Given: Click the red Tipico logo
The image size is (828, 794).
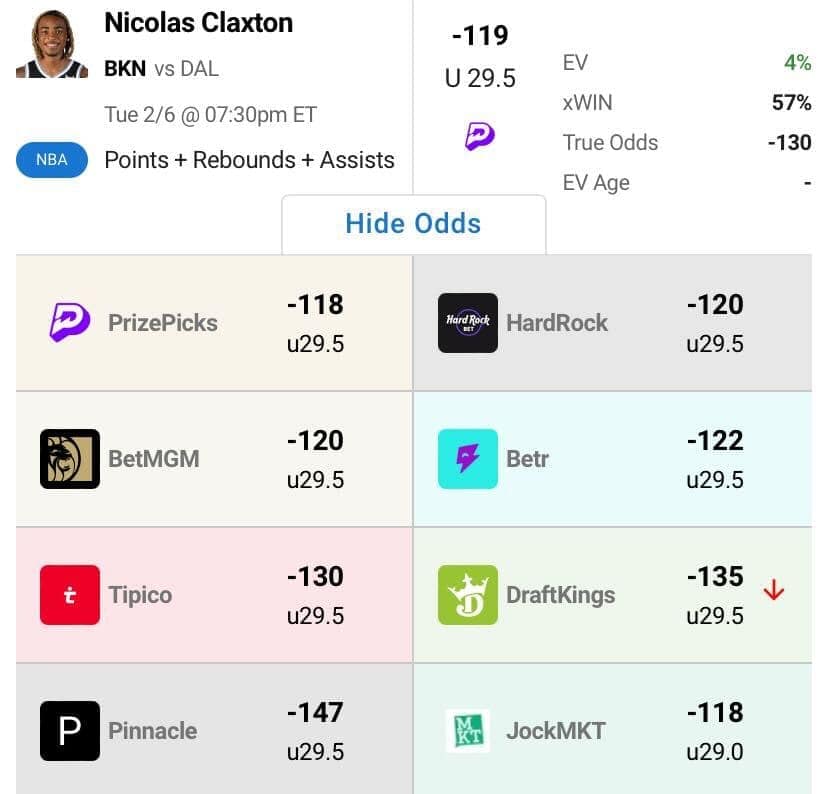Looking at the screenshot, I should tap(70, 595).
